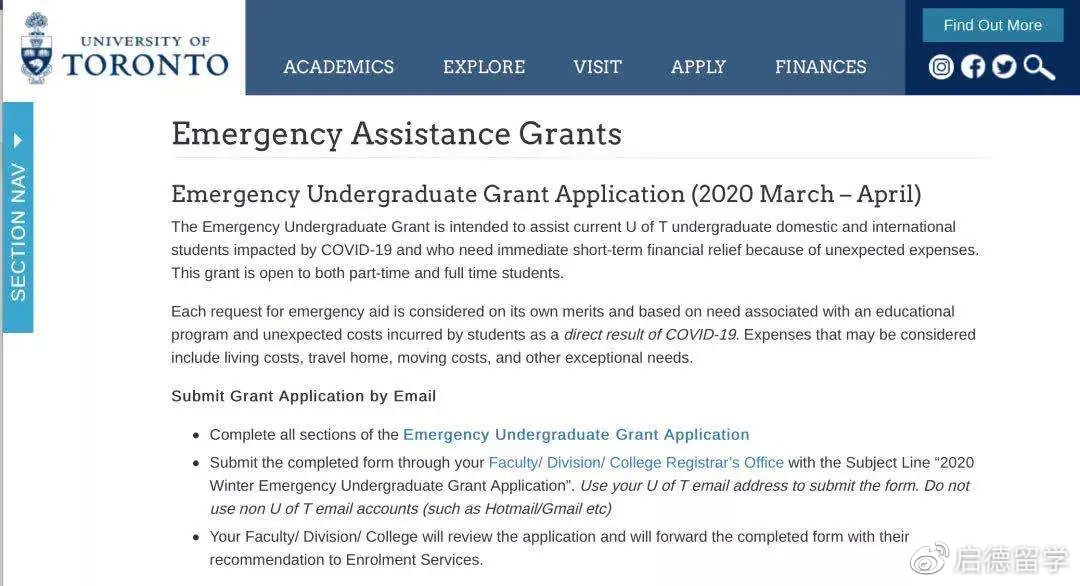The image size is (1080, 586).
Task: Click the Submit Grant Application by Email subheading
Action: click(x=303, y=396)
